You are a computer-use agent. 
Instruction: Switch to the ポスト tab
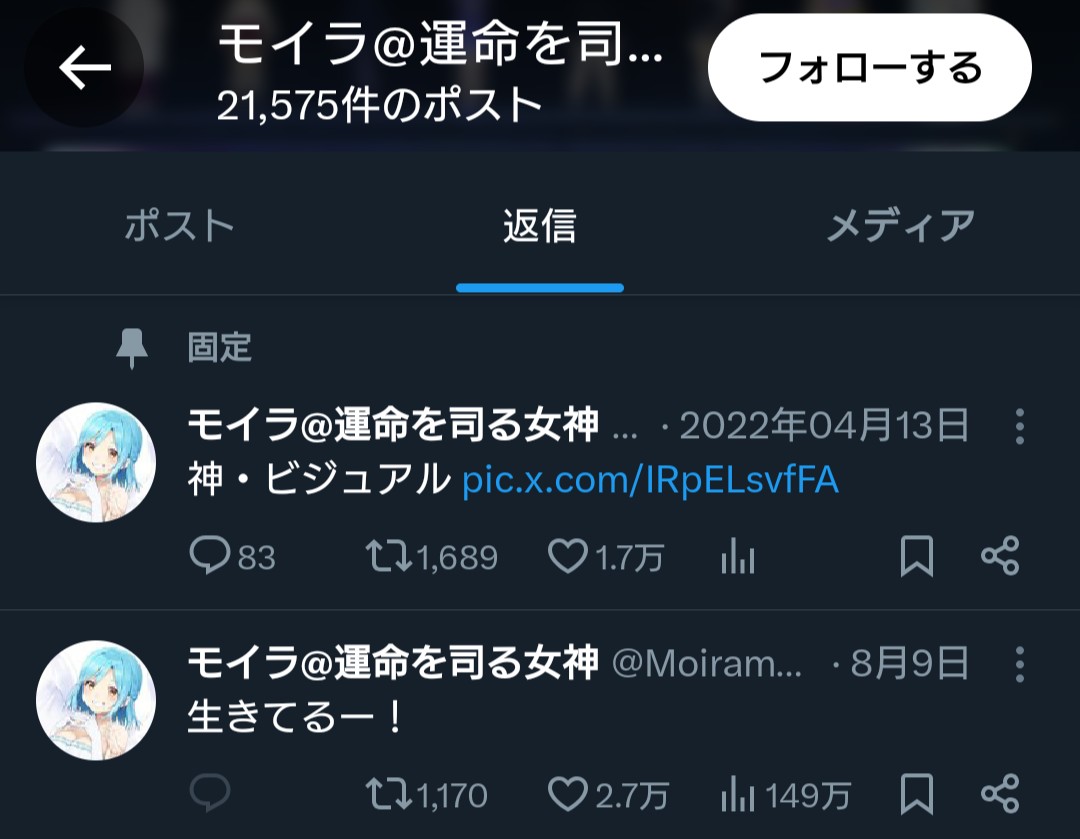click(180, 226)
